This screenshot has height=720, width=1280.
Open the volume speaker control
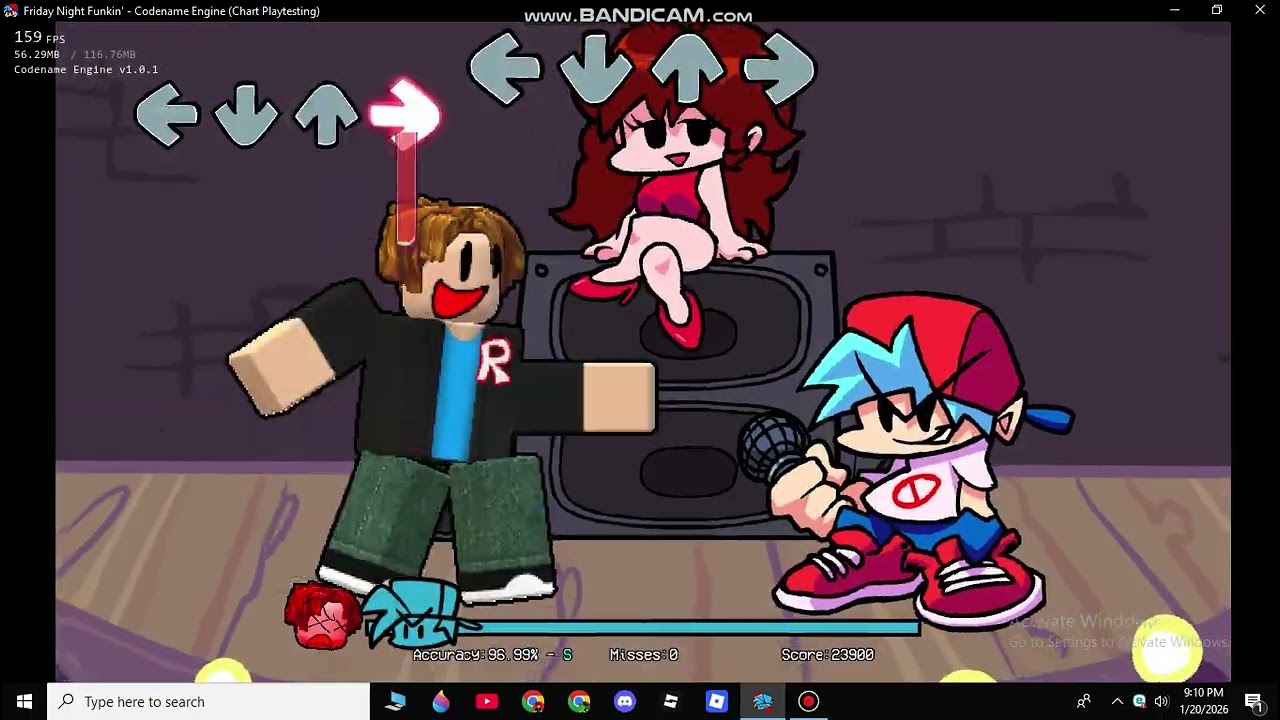click(x=1161, y=702)
